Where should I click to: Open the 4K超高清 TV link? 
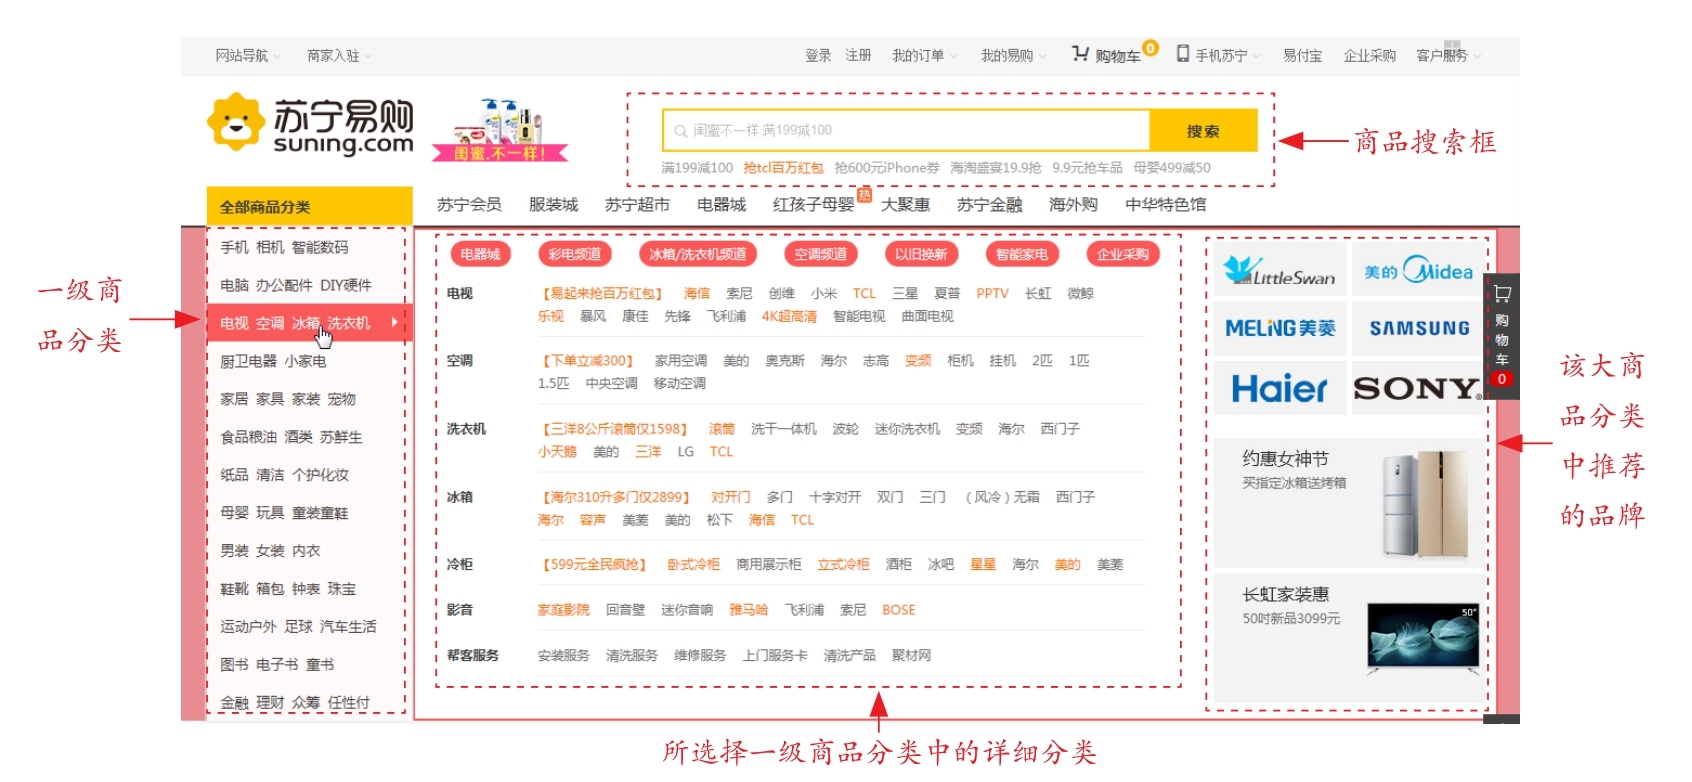pyautogui.click(x=789, y=316)
